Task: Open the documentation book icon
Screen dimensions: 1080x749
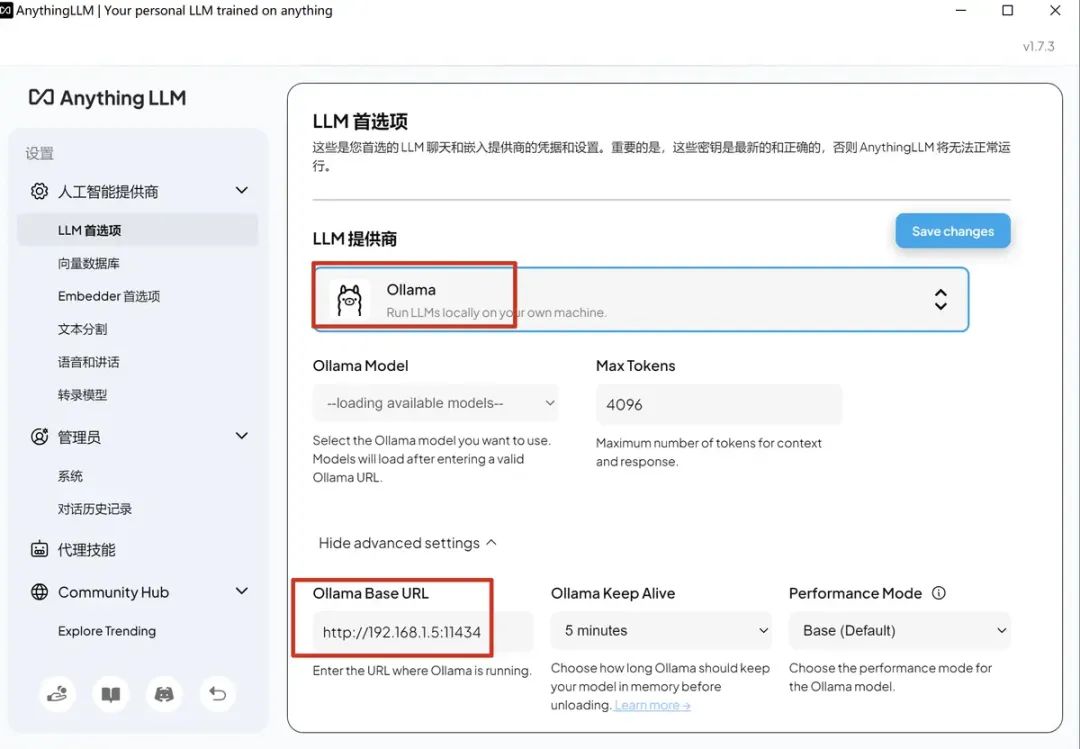Action: tap(111, 694)
